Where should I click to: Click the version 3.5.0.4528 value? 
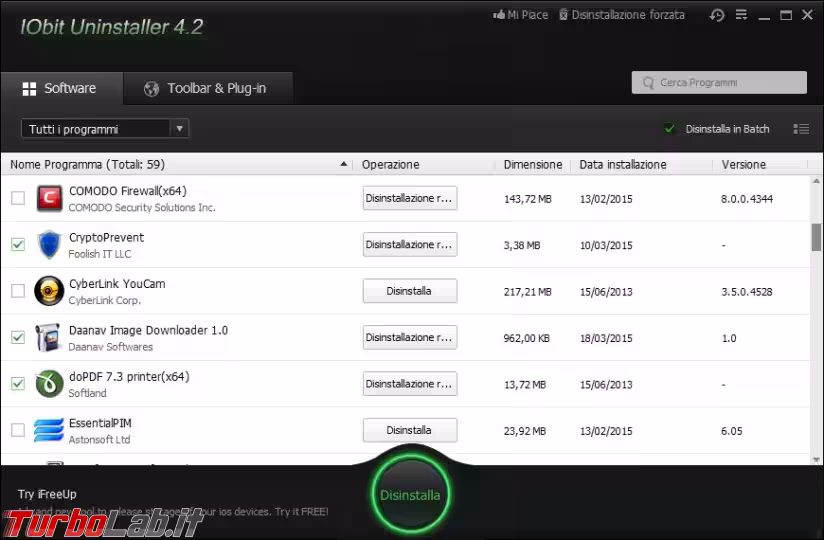tap(747, 292)
